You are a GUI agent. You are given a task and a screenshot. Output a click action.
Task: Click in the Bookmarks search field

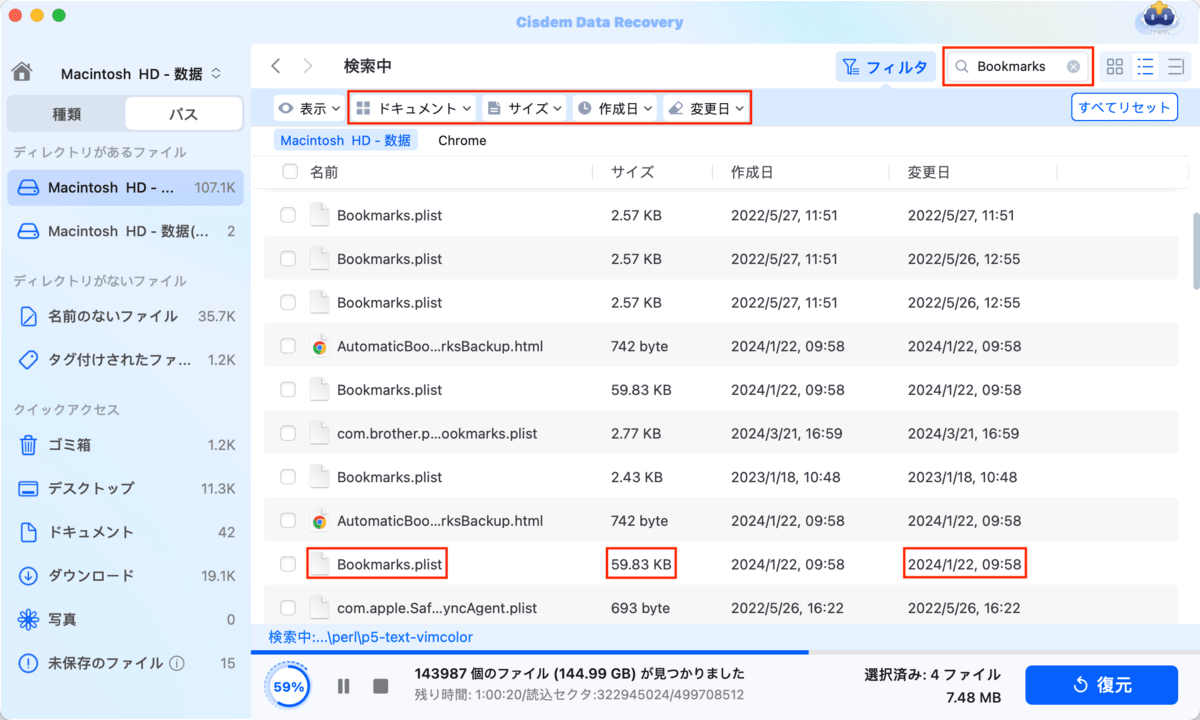pyautogui.click(x=1018, y=67)
